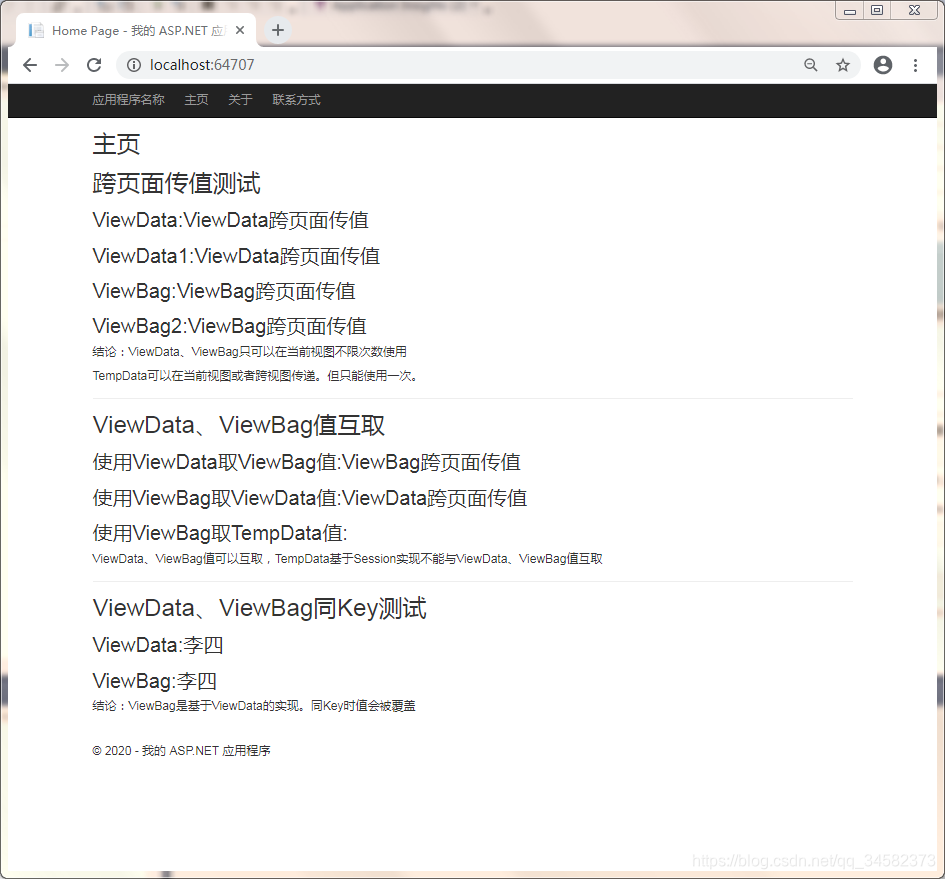The height and width of the screenshot is (879, 945).
Task: Click the ViewBag:李四 line
Action: (154, 681)
